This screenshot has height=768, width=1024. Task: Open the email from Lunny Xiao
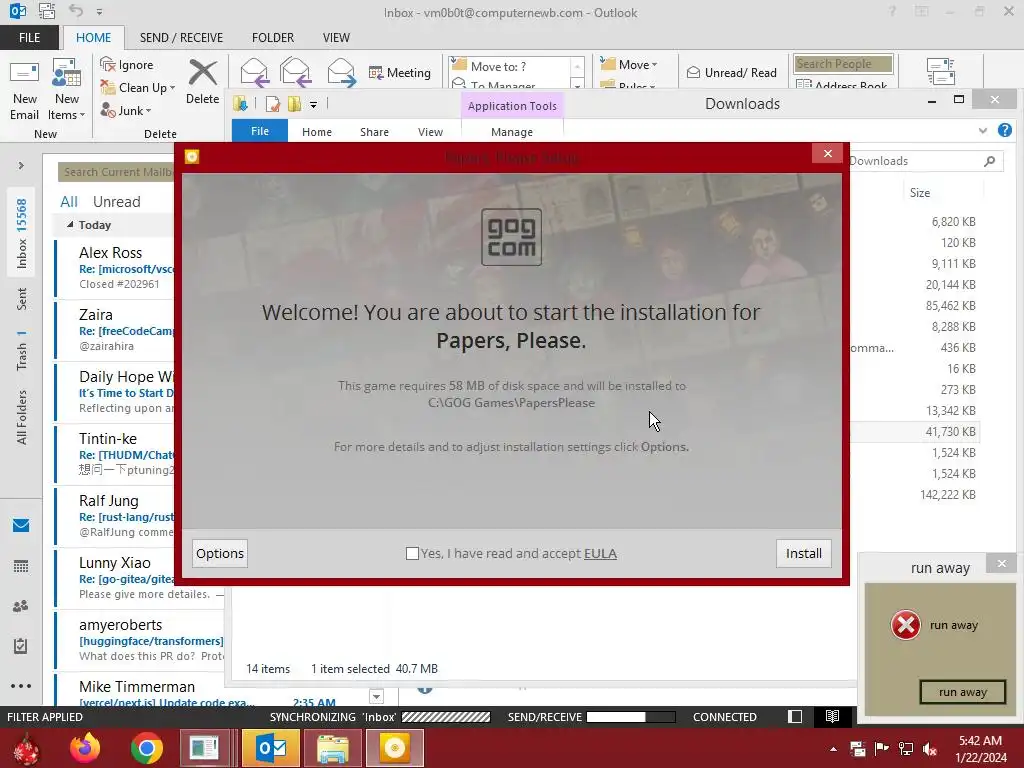[x=115, y=578]
